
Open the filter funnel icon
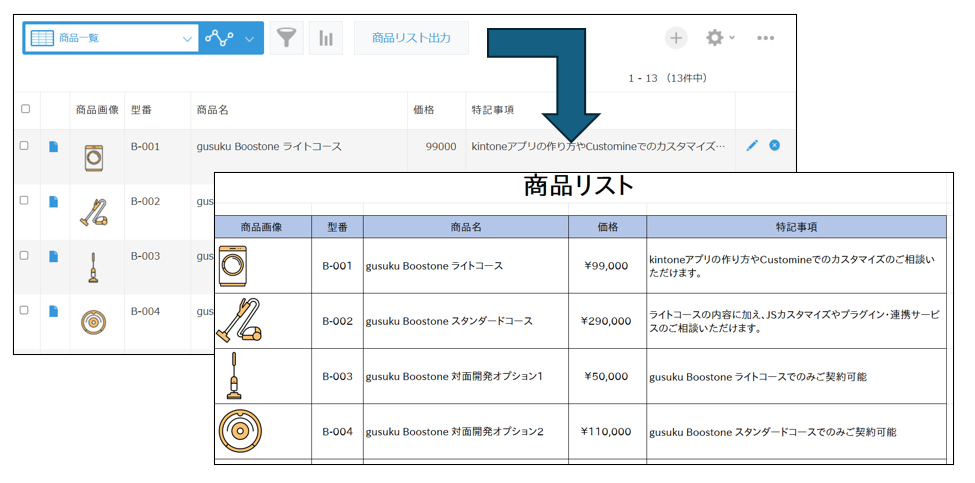287,38
